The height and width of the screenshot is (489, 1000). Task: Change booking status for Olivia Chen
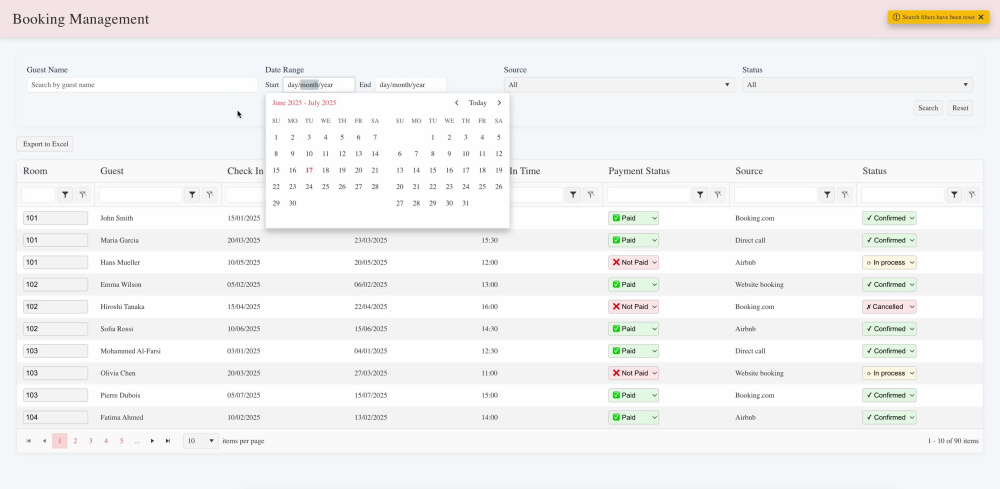click(x=889, y=373)
